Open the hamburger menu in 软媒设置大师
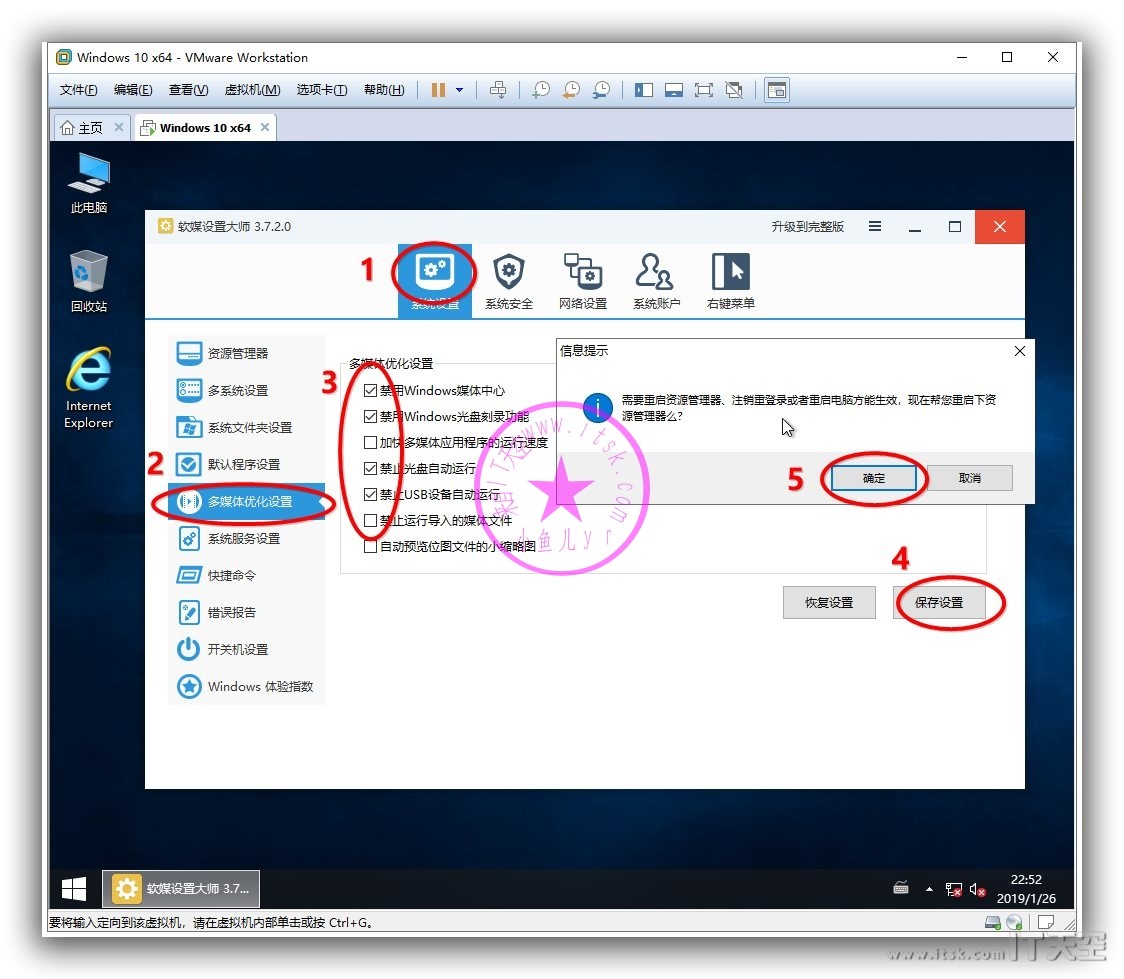This screenshot has height=979, width=1124. (x=875, y=226)
